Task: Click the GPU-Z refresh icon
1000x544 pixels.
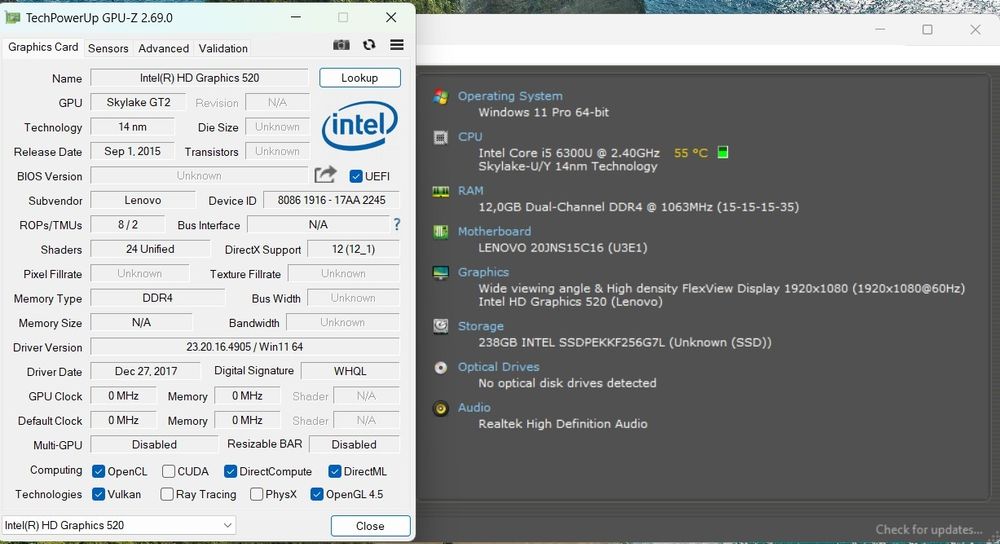Action: coord(369,45)
